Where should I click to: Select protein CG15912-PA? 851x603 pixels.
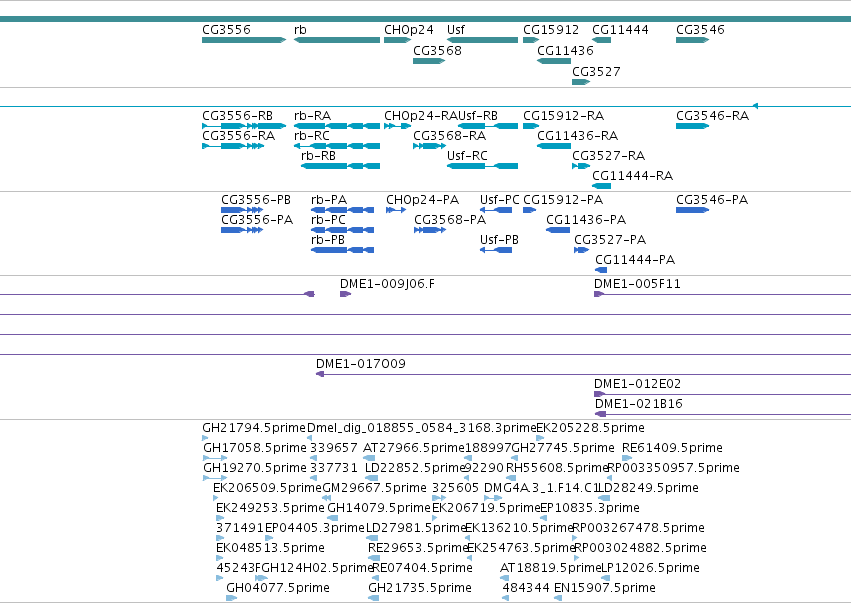click(x=529, y=210)
